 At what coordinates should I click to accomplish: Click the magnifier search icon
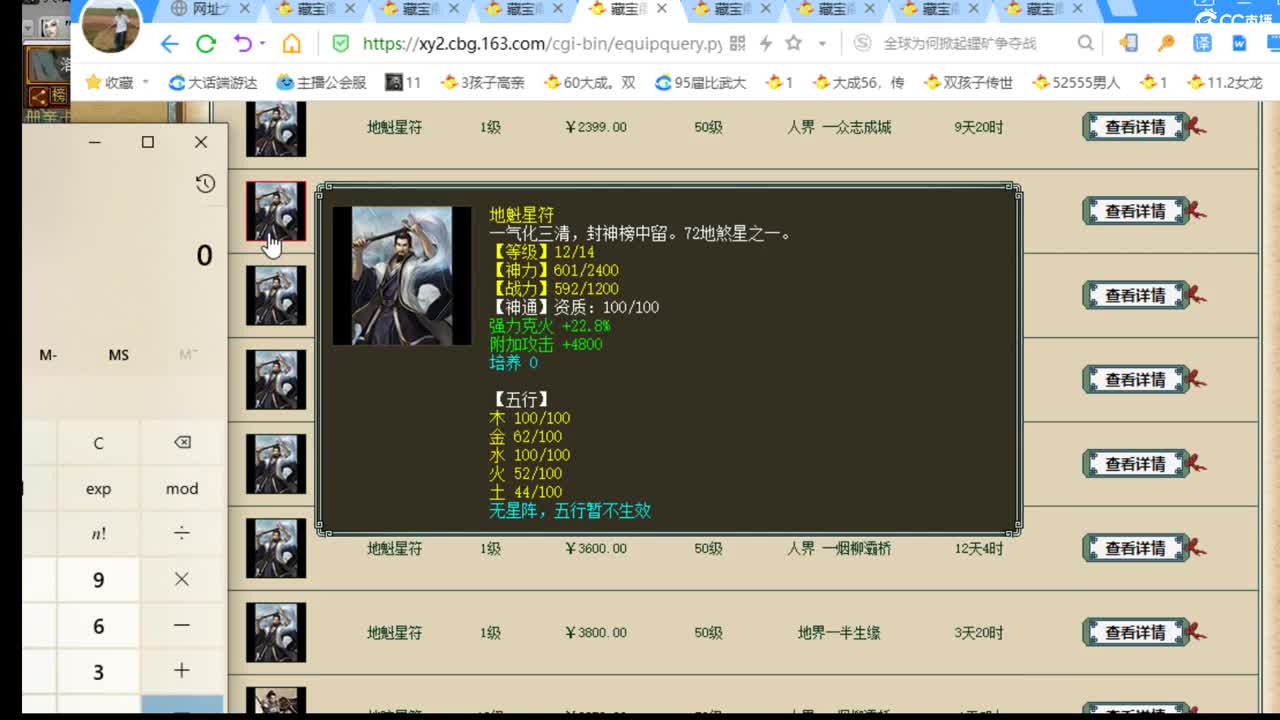pos(1085,44)
